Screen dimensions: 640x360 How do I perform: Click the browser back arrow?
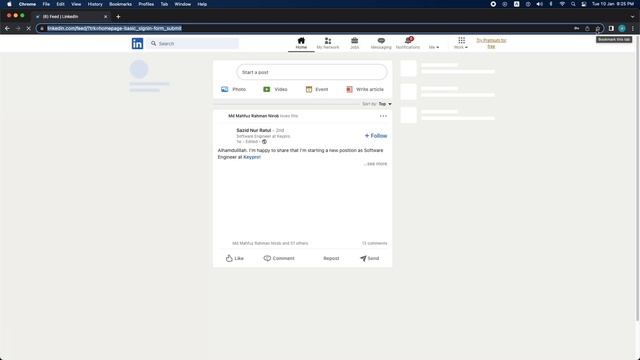coord(7,28)
